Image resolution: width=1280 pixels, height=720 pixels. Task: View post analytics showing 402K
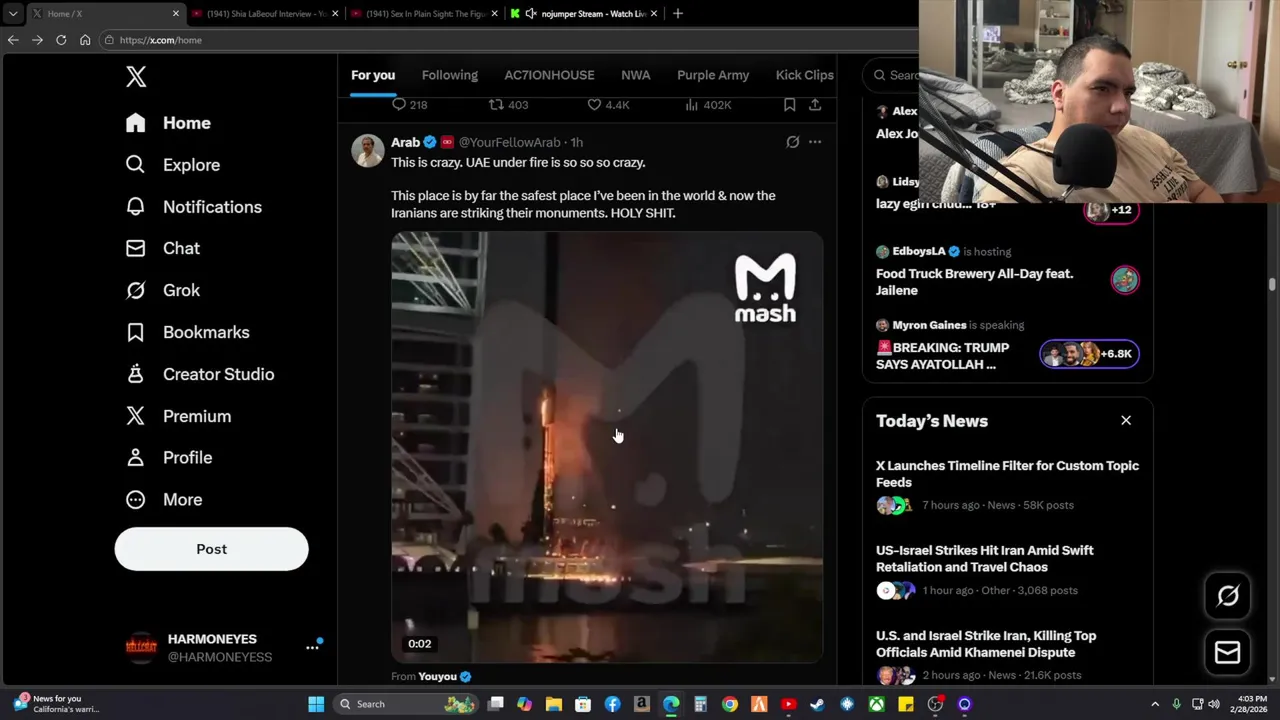click(708, 105)
